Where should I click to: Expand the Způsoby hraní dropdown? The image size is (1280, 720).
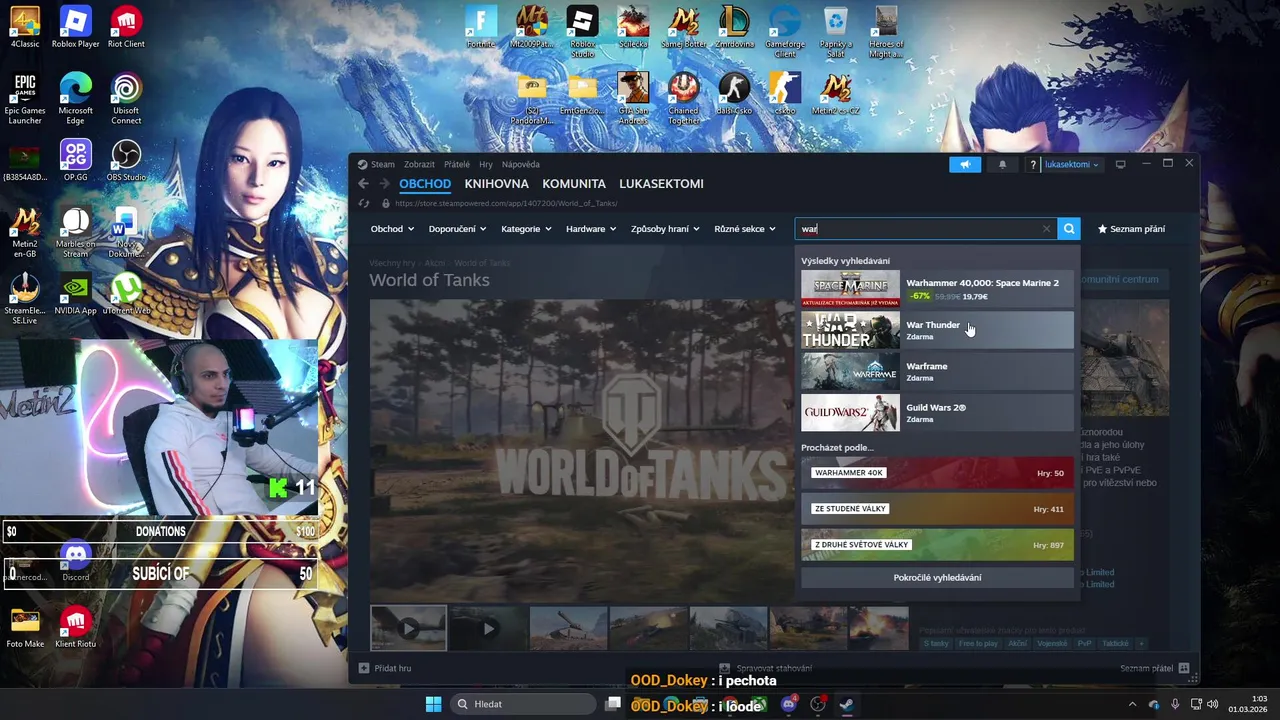(x=665, y=229)
